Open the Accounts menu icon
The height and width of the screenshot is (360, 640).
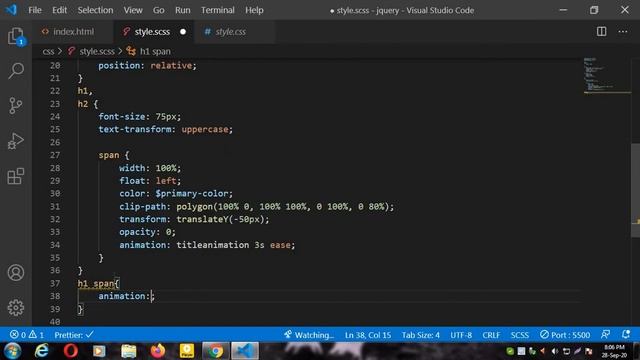tap(16, 272)
